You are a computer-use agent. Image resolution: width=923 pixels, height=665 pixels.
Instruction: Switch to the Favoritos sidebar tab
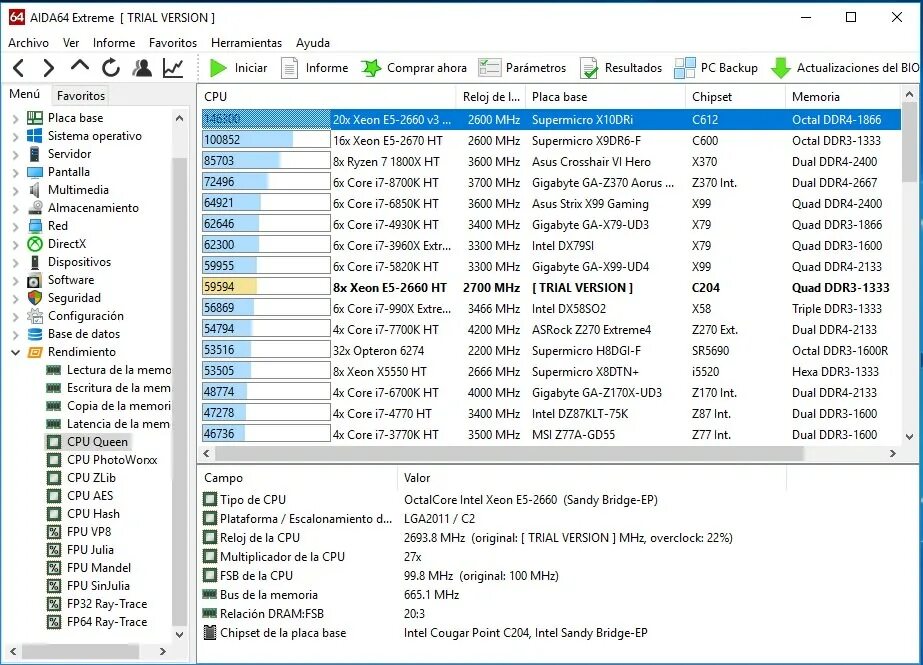[81, 95]
